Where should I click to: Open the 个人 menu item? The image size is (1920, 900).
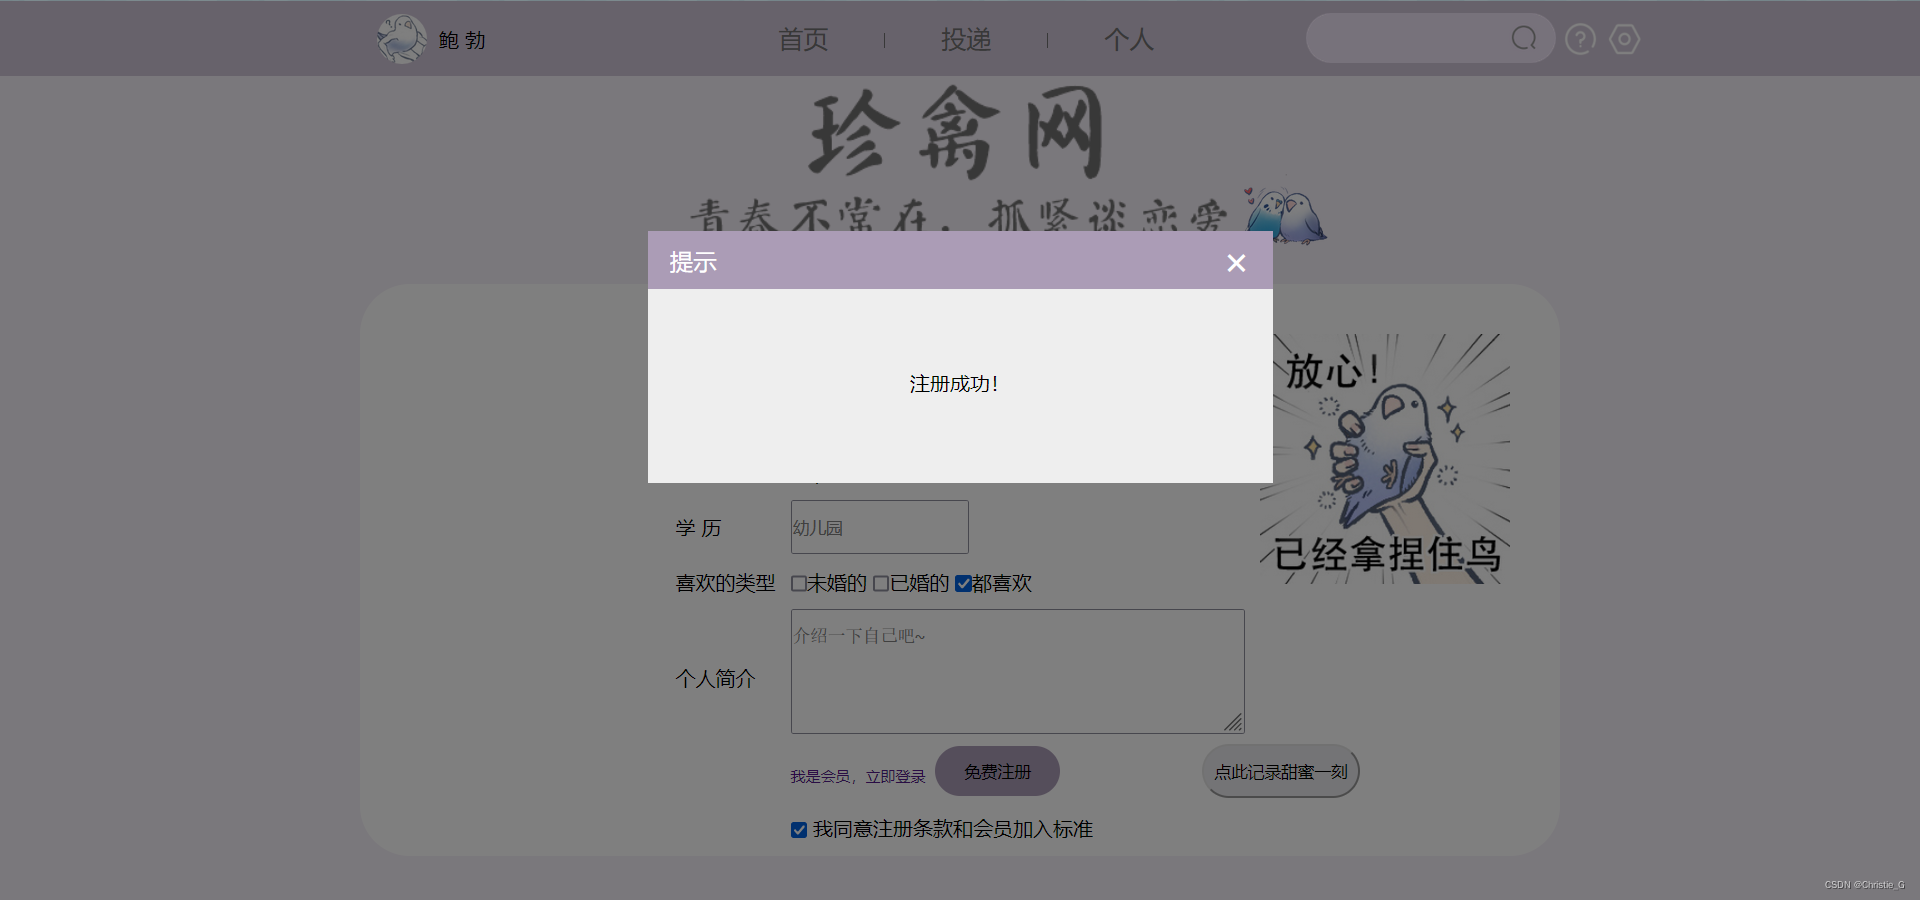click(x=1129, y=39)
